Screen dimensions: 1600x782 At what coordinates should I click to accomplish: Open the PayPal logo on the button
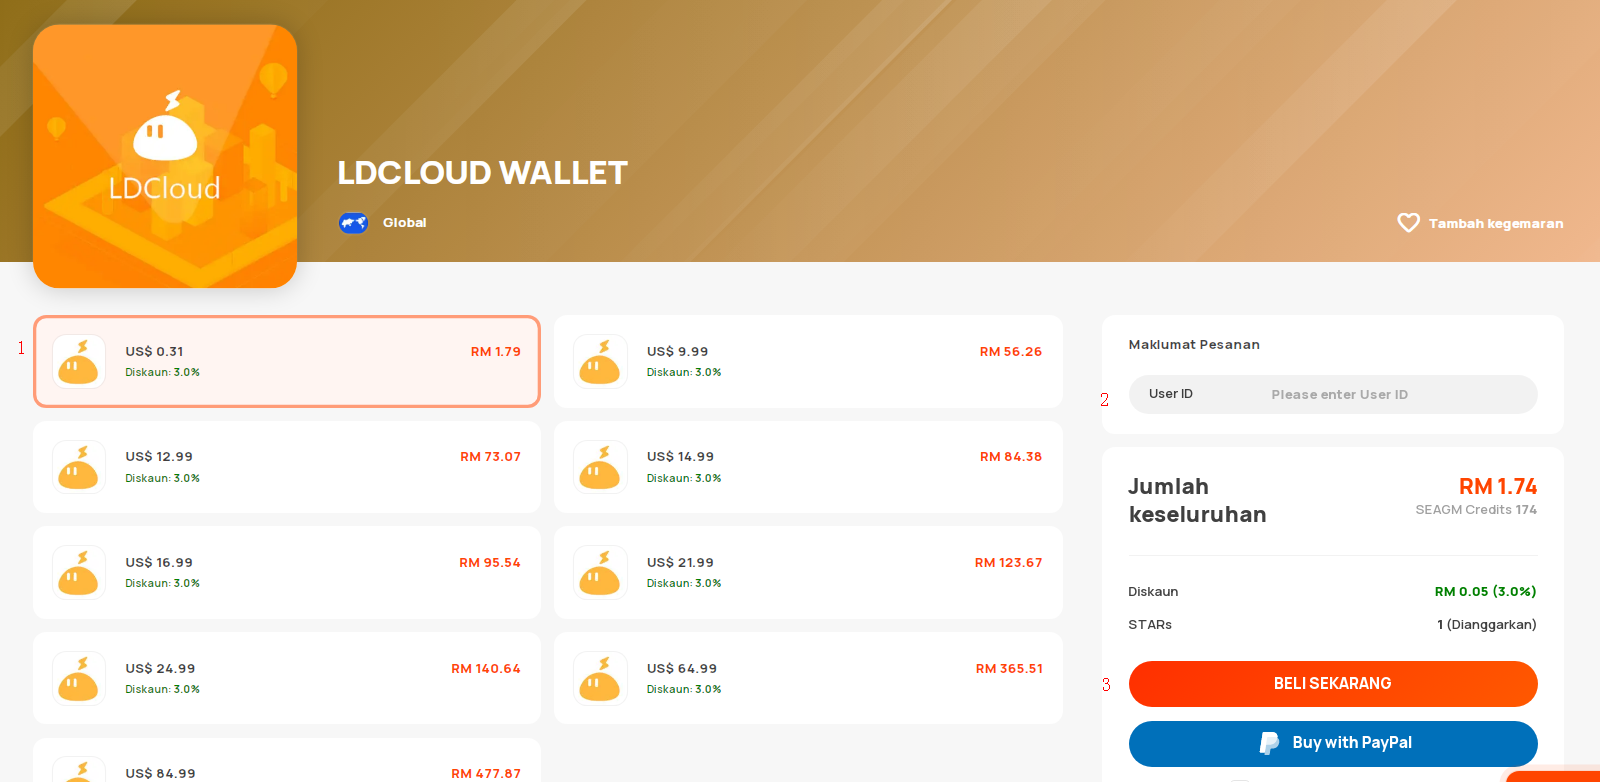pos(1269,743)
